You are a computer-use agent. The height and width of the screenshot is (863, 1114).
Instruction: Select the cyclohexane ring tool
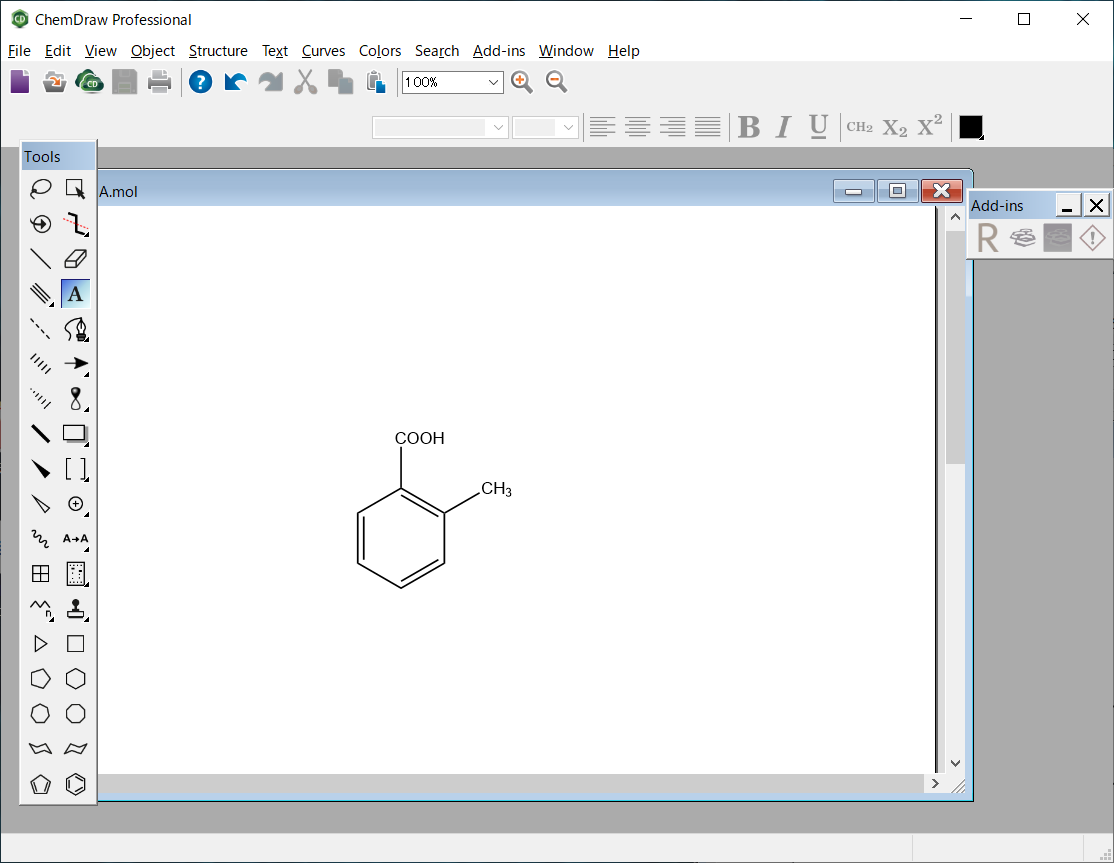(x=75, y=678)
